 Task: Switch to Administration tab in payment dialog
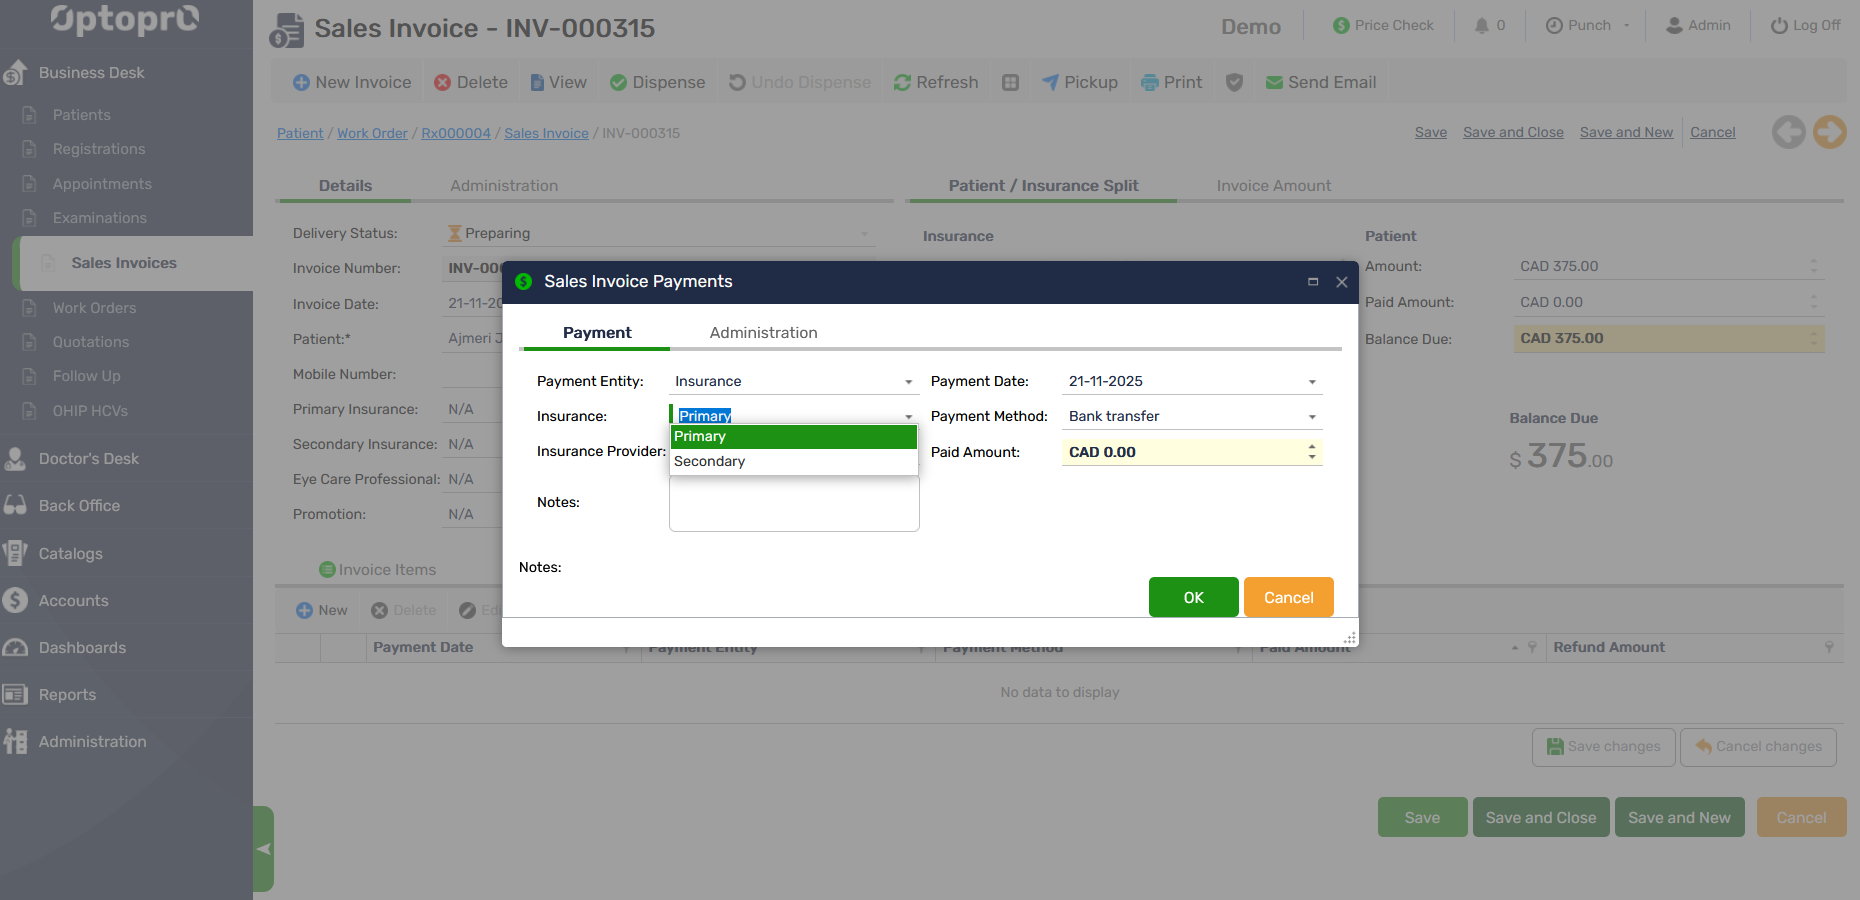coord(763,333)
